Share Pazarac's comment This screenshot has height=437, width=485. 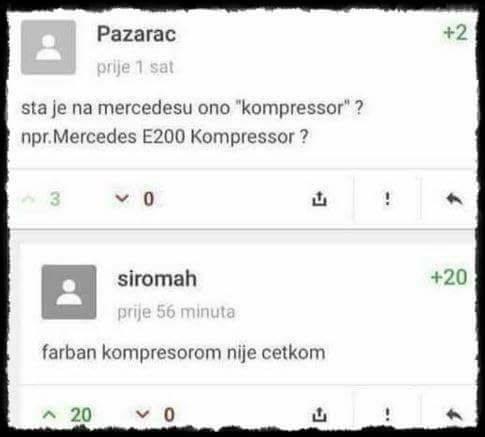pyautogui.click(x=319, y=199)
